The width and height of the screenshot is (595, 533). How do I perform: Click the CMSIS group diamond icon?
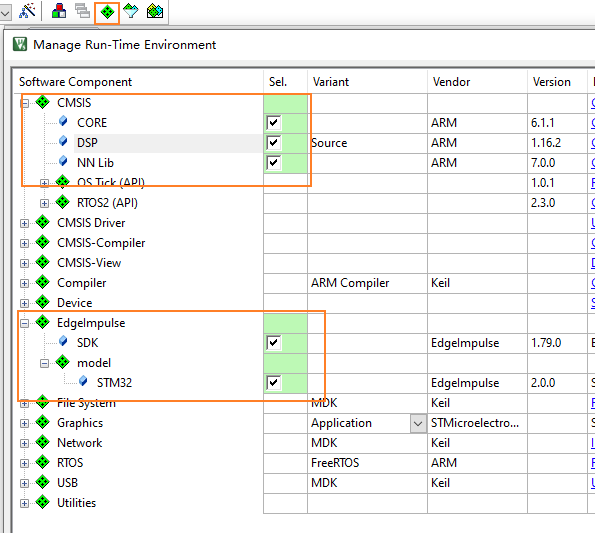(42, 102)
